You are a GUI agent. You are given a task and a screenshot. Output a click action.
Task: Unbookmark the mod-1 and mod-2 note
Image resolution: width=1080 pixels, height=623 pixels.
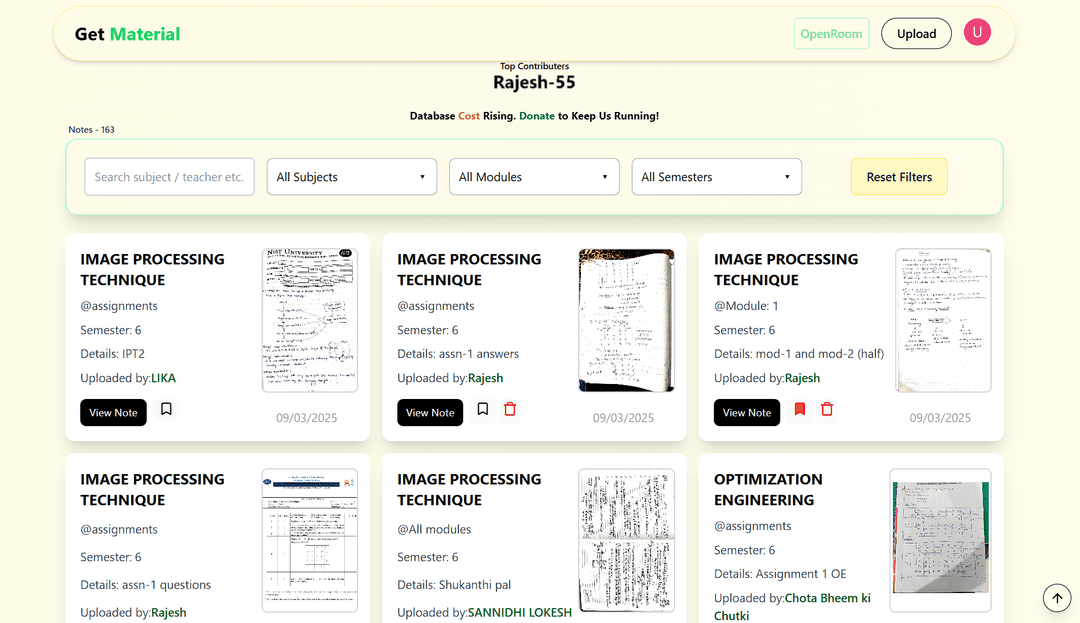[x=799, y=410]
